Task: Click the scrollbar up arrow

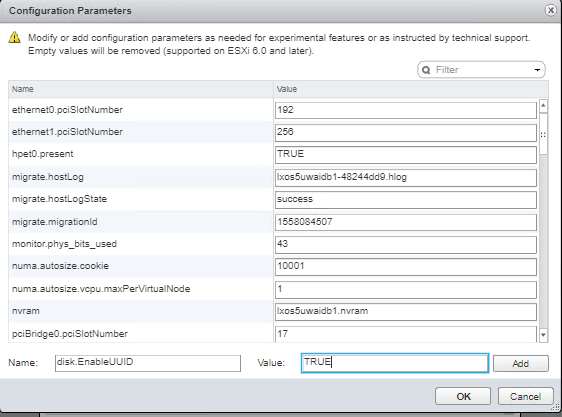Action: click(543, 105)
